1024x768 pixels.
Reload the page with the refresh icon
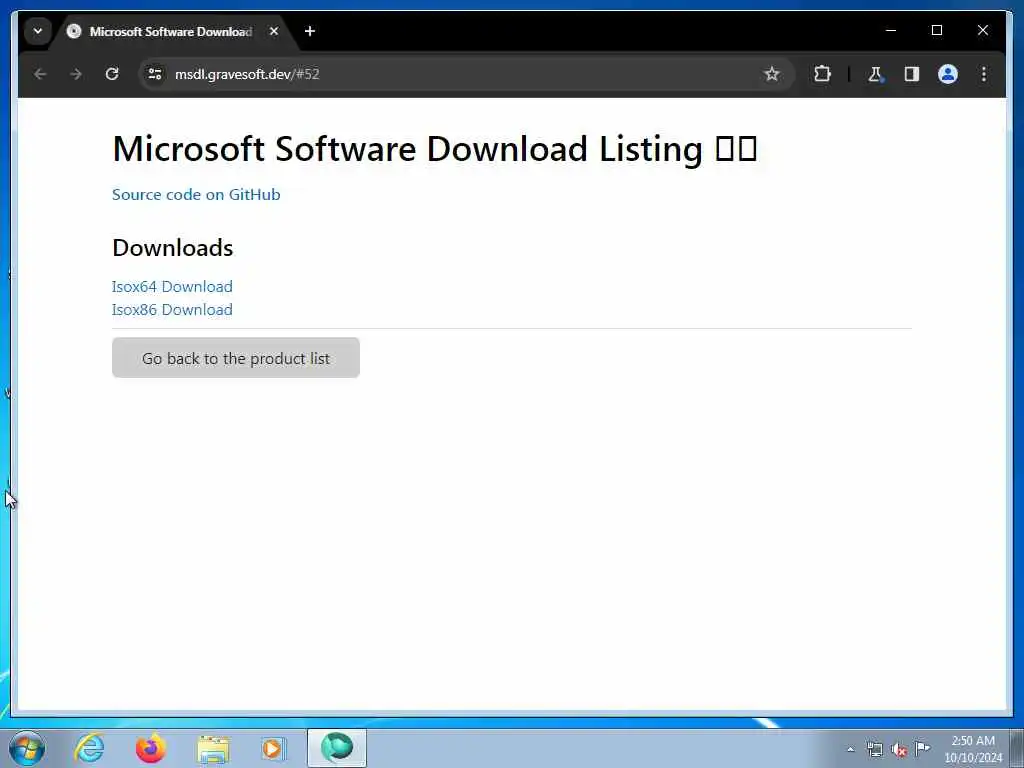pos(112,74)
